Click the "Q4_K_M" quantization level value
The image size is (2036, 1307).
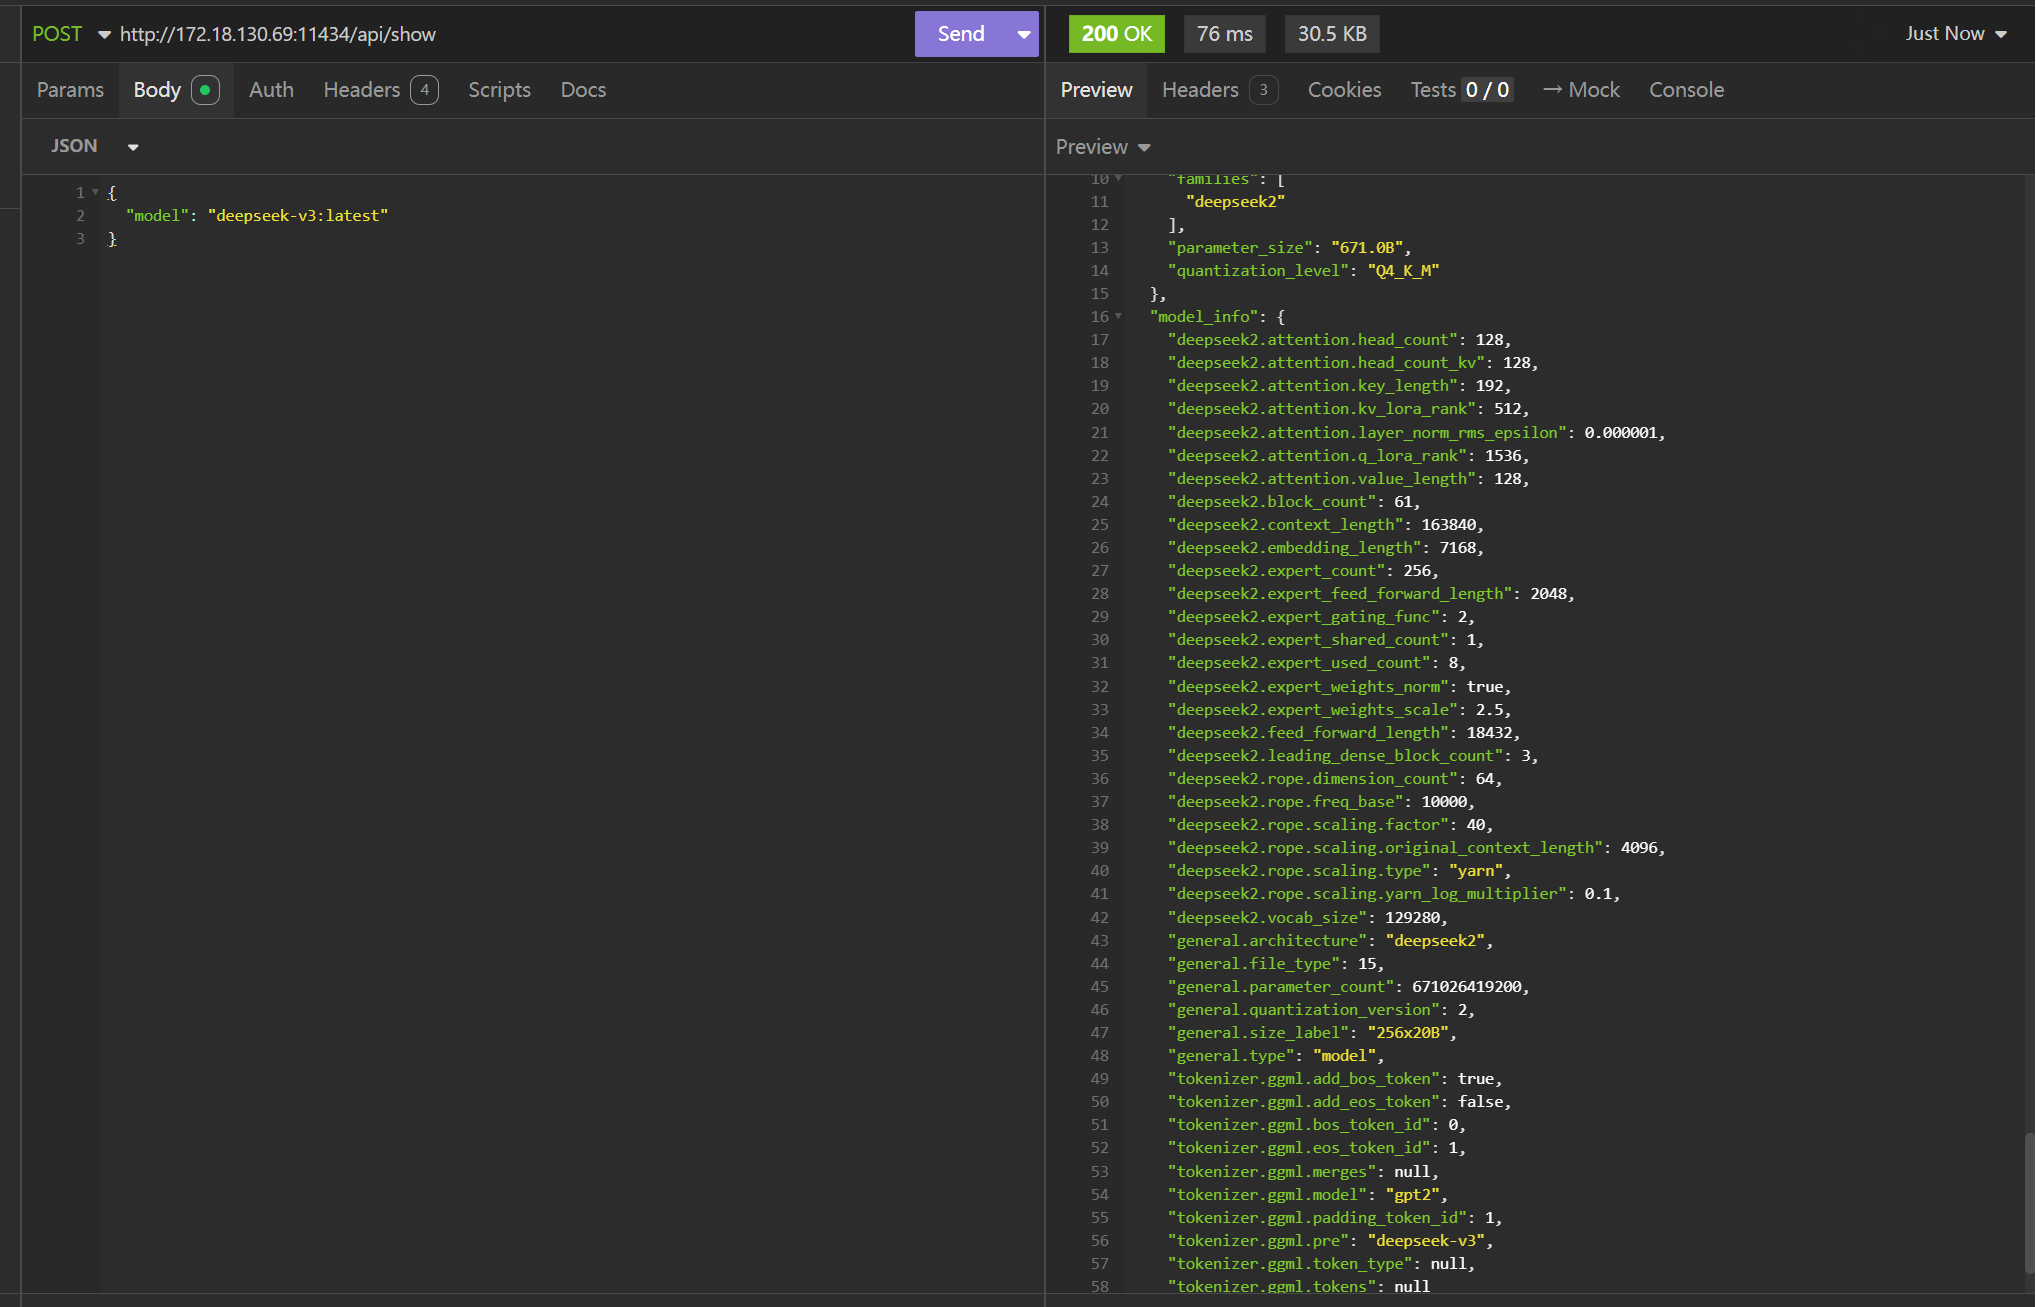[x=1403, y=270]
